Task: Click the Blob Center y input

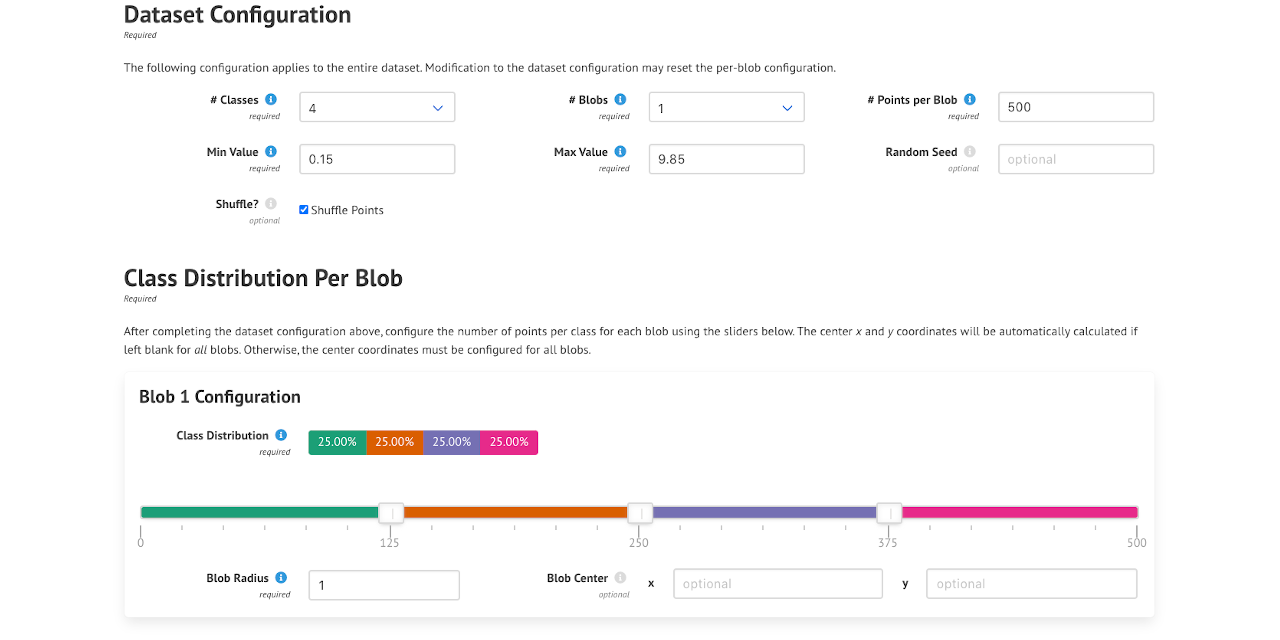Action: pyautogui.click(x=1032, y=584)
